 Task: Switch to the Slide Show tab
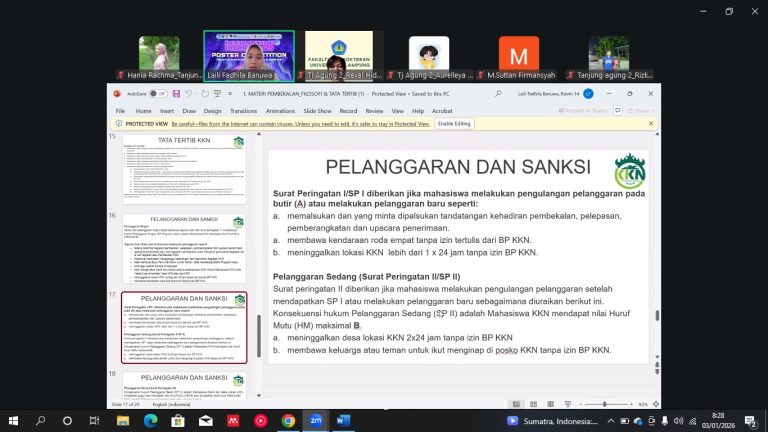[317, 111]
